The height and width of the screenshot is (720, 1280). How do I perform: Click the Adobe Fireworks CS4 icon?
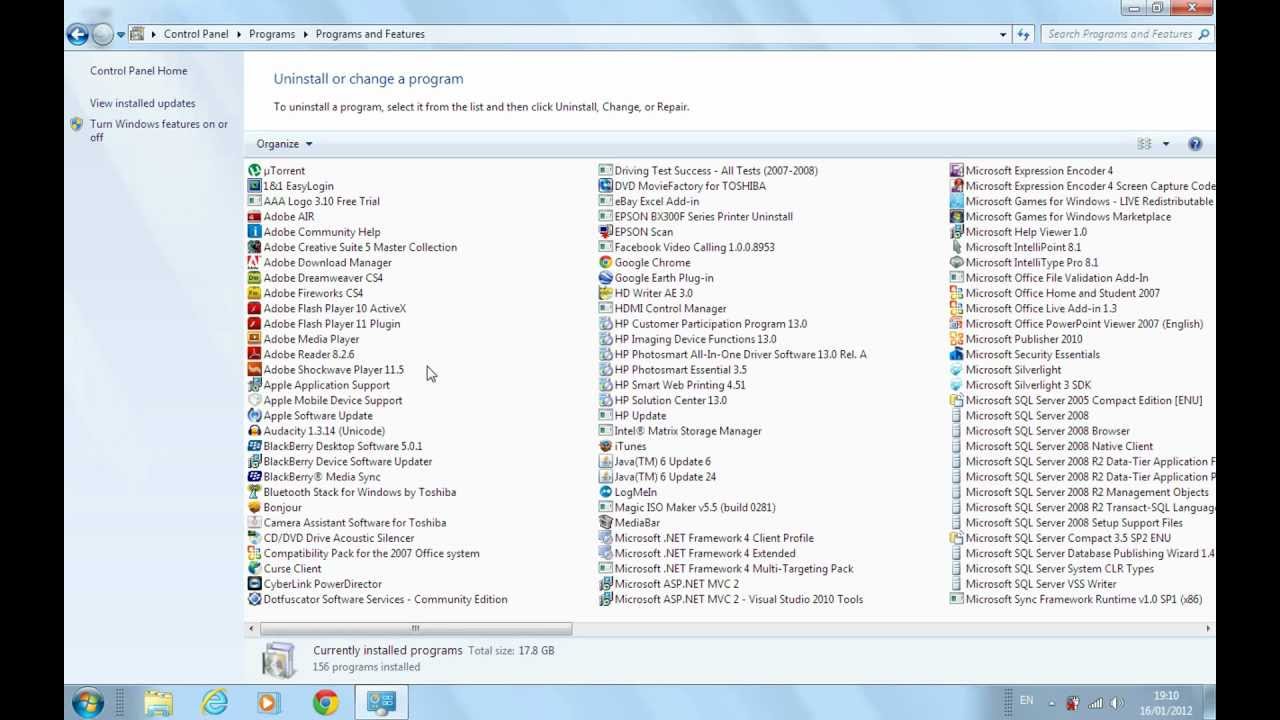click(255, 293)
